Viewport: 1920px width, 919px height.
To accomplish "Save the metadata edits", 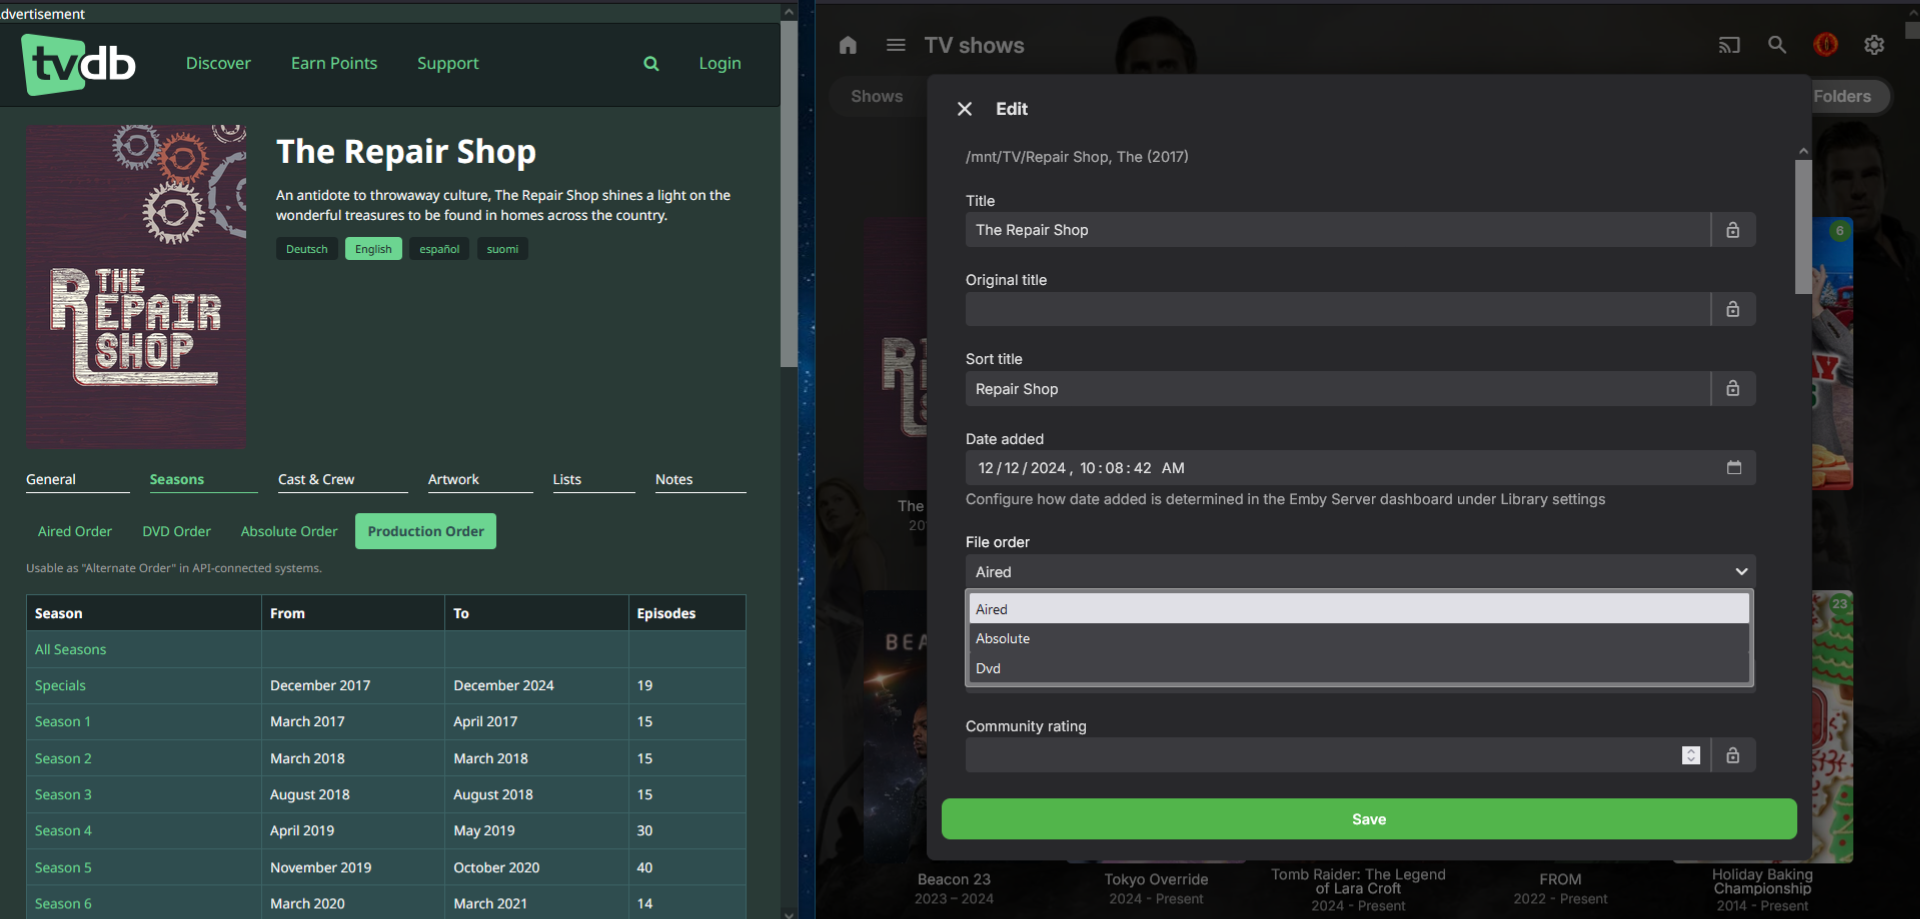I will (1368, 819).
